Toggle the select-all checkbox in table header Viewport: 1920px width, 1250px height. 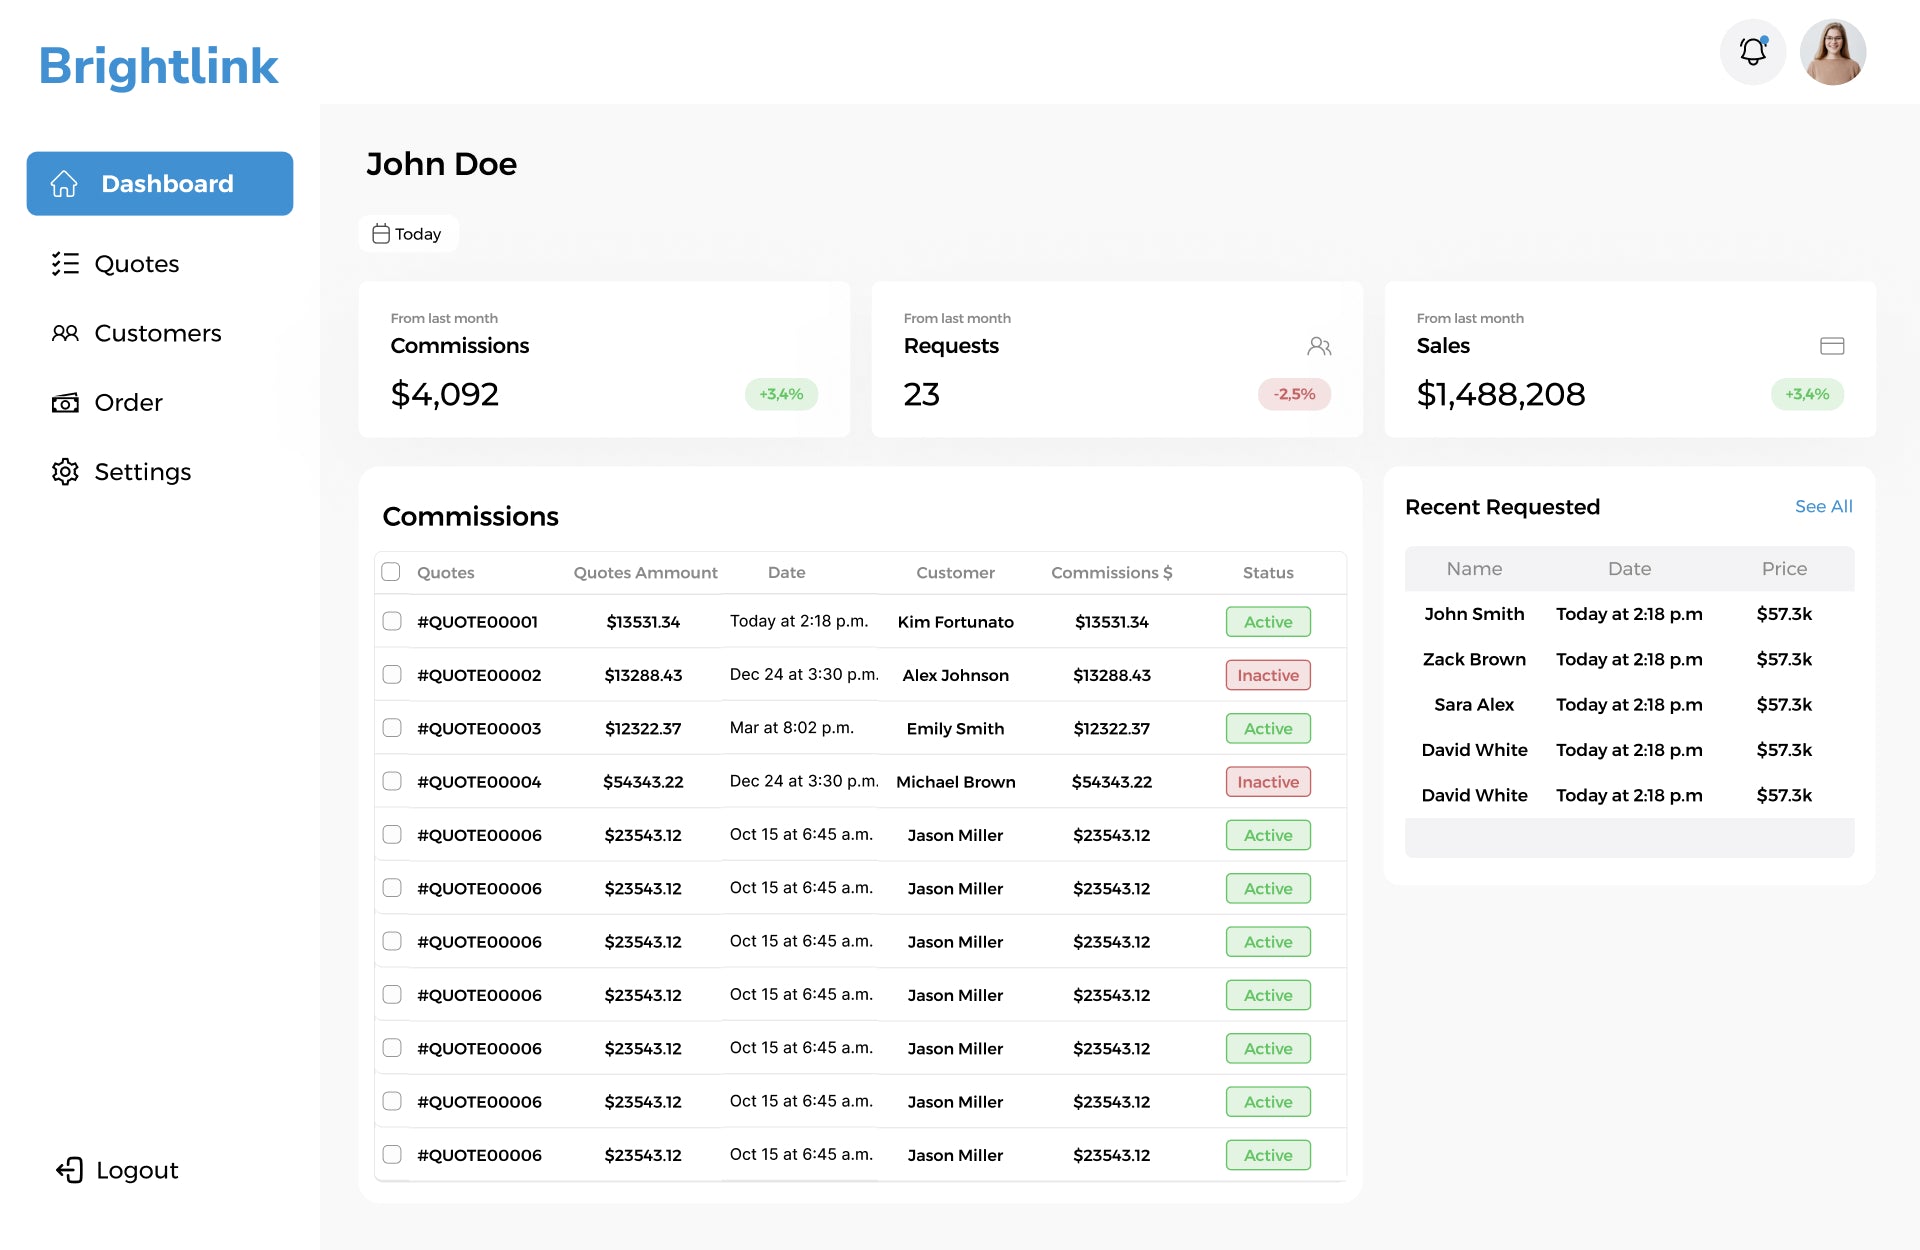pyautogui.click(x=391, y=572)
